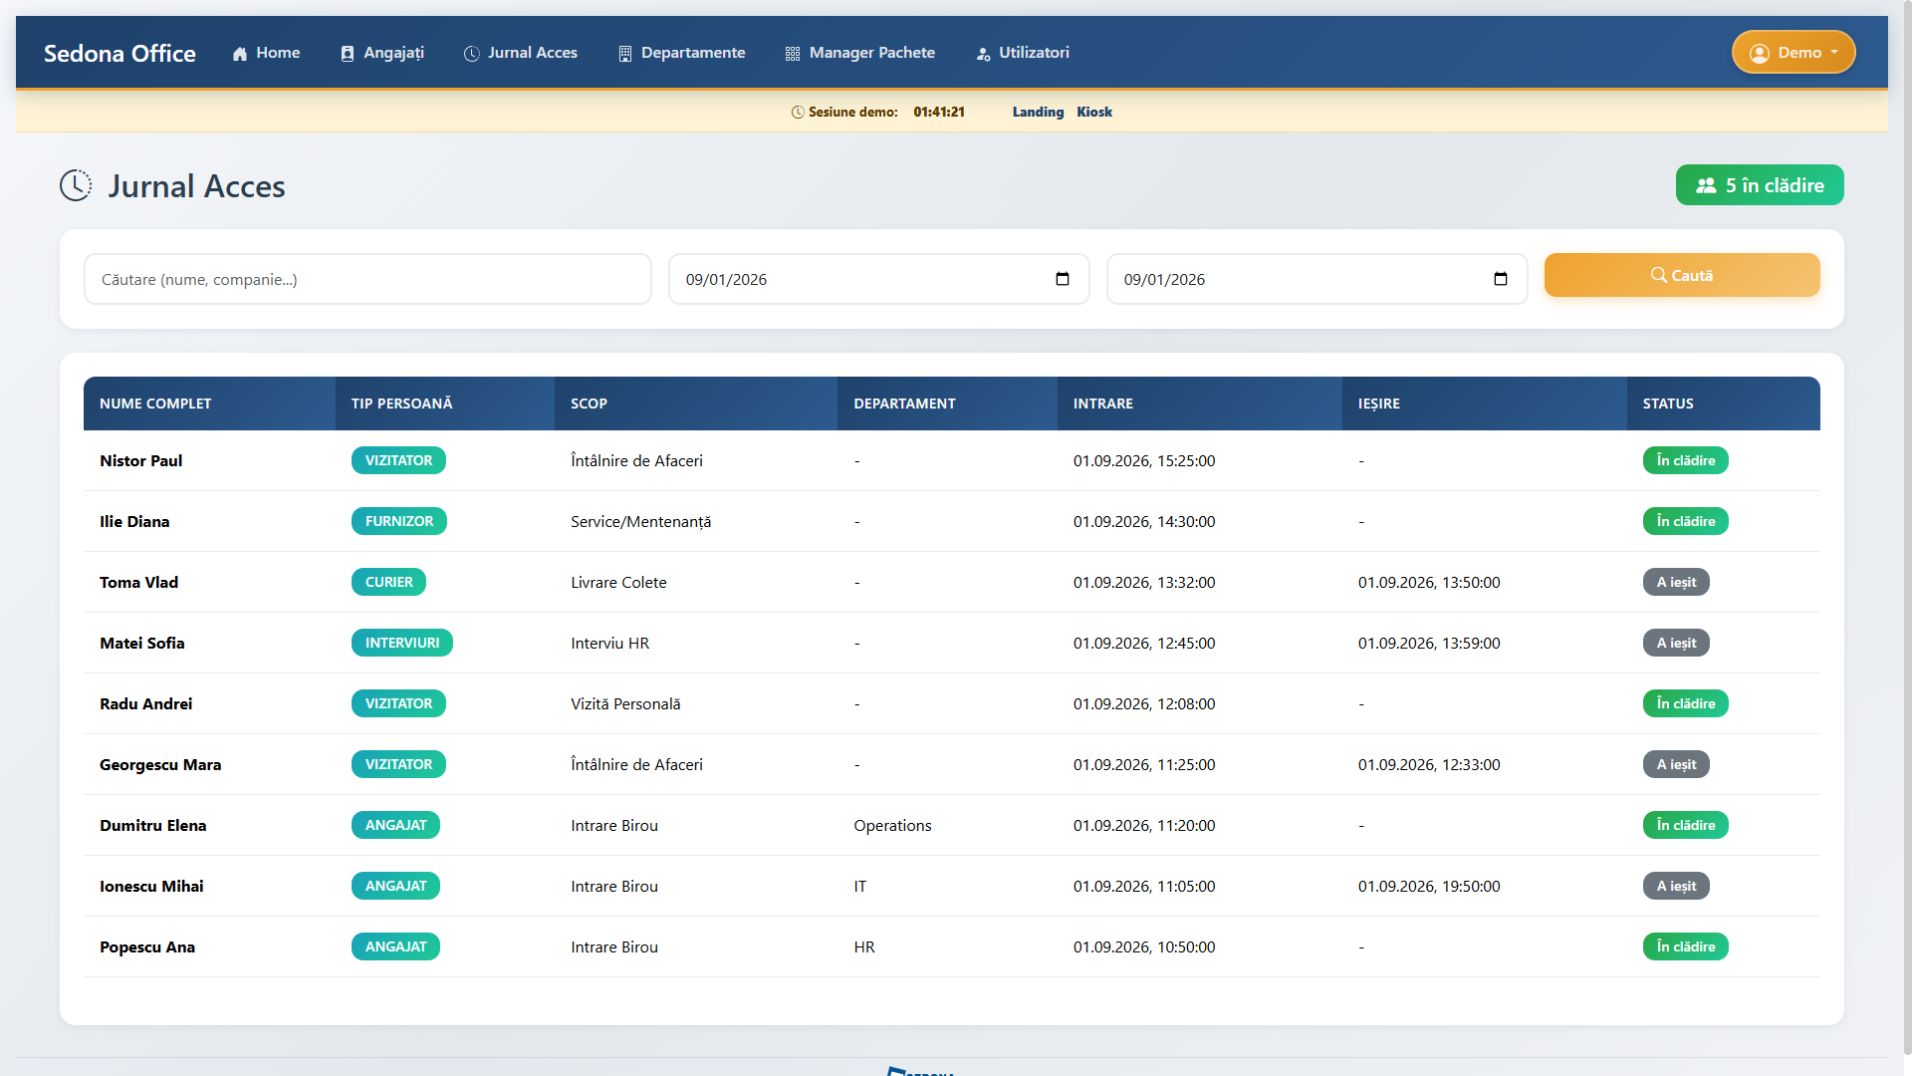Click the Utilizatori person-gear icon
Screen dimensions: 1912x1076
(x=983, y=54)
